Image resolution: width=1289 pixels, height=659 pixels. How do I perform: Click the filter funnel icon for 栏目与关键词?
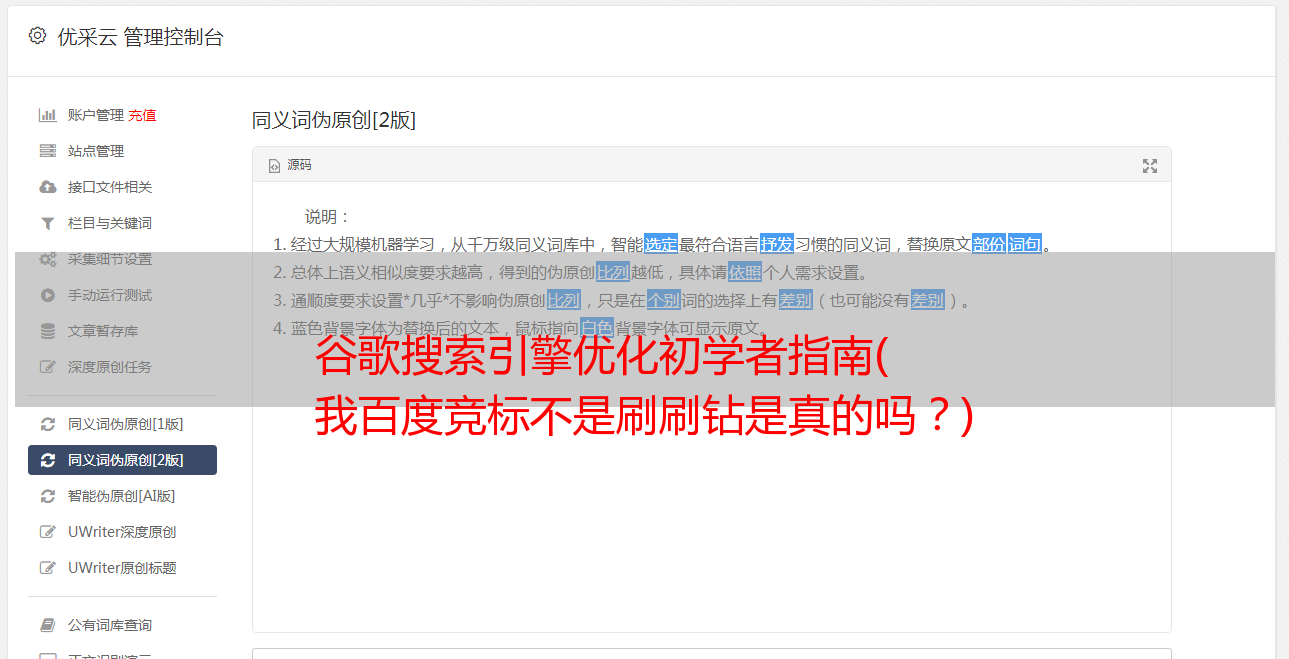click(47, 223)
